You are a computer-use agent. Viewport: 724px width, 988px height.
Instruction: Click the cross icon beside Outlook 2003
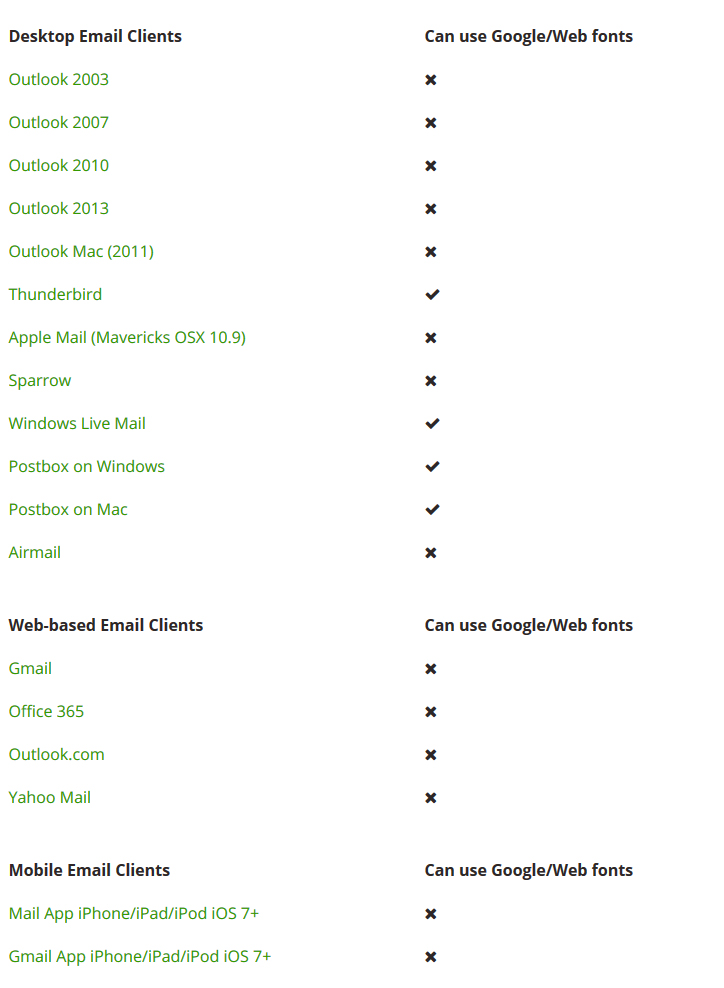[x=431, y=80]
